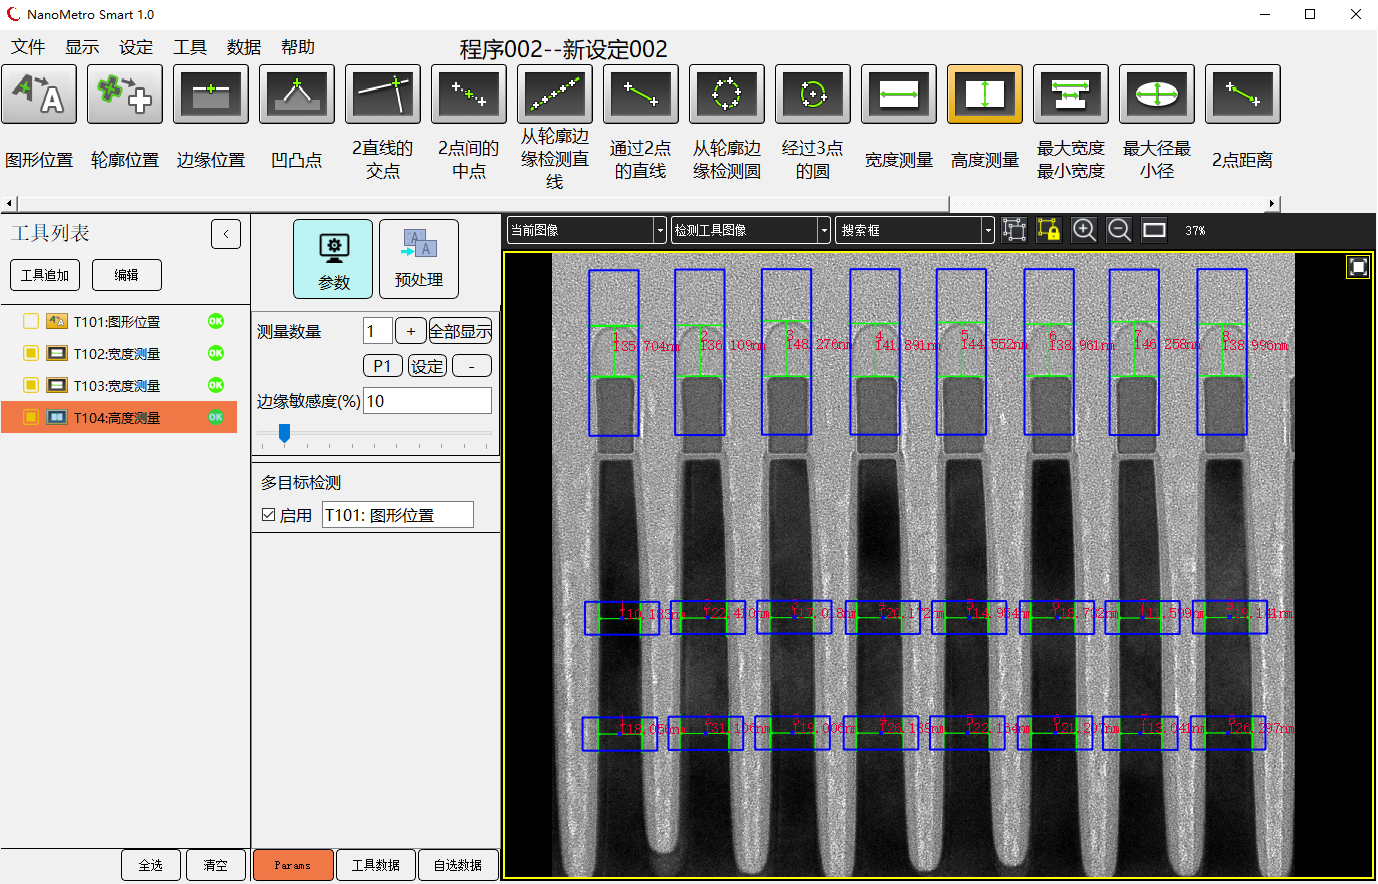Select the 图形位置 pattern position tool icon
Screen dimensions: 1378x884
click(x=39, y=95)
